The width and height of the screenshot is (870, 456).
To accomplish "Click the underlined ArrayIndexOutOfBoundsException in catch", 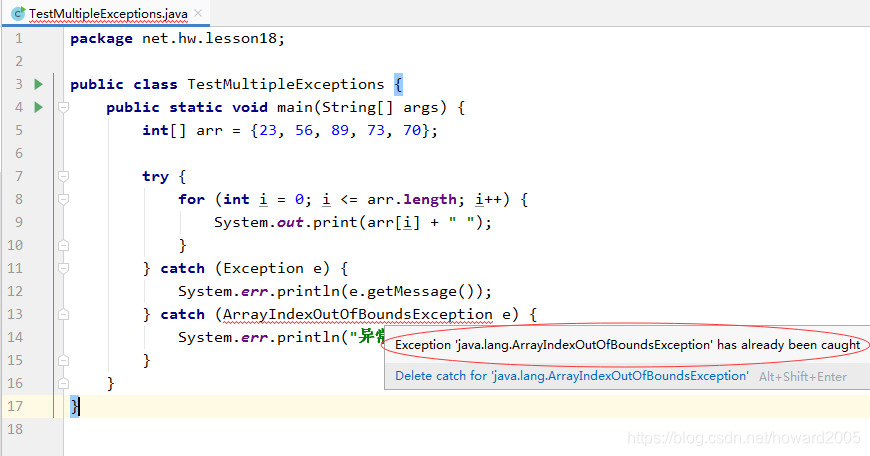I will pos(358,315).
